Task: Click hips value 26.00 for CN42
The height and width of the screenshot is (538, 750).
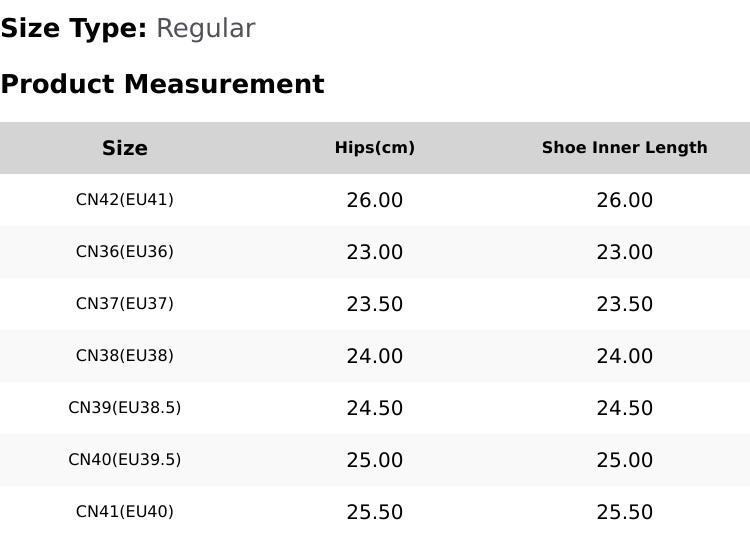Action: click(375, 200)
